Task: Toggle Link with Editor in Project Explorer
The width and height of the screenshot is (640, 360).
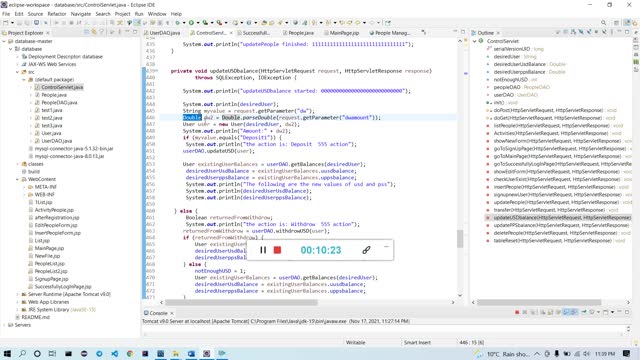Action: pos(94,32)
